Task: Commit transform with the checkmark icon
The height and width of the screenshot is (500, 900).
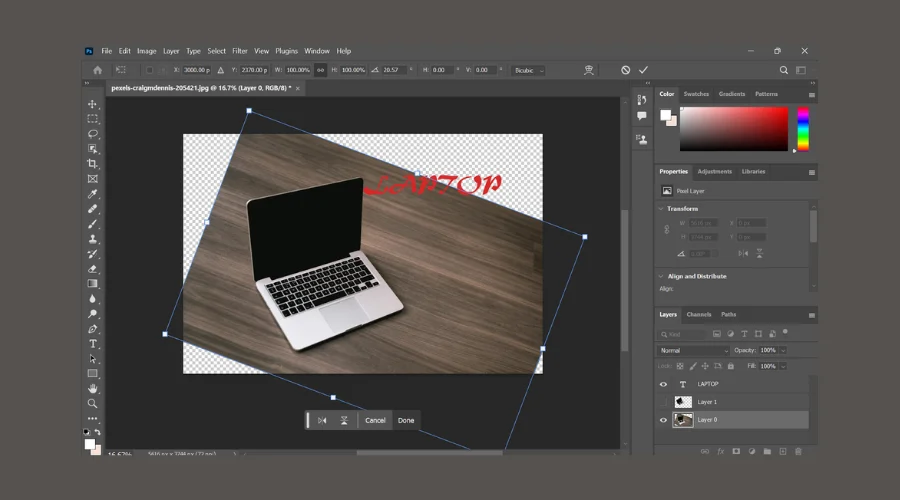Action: tap(643, 70)
